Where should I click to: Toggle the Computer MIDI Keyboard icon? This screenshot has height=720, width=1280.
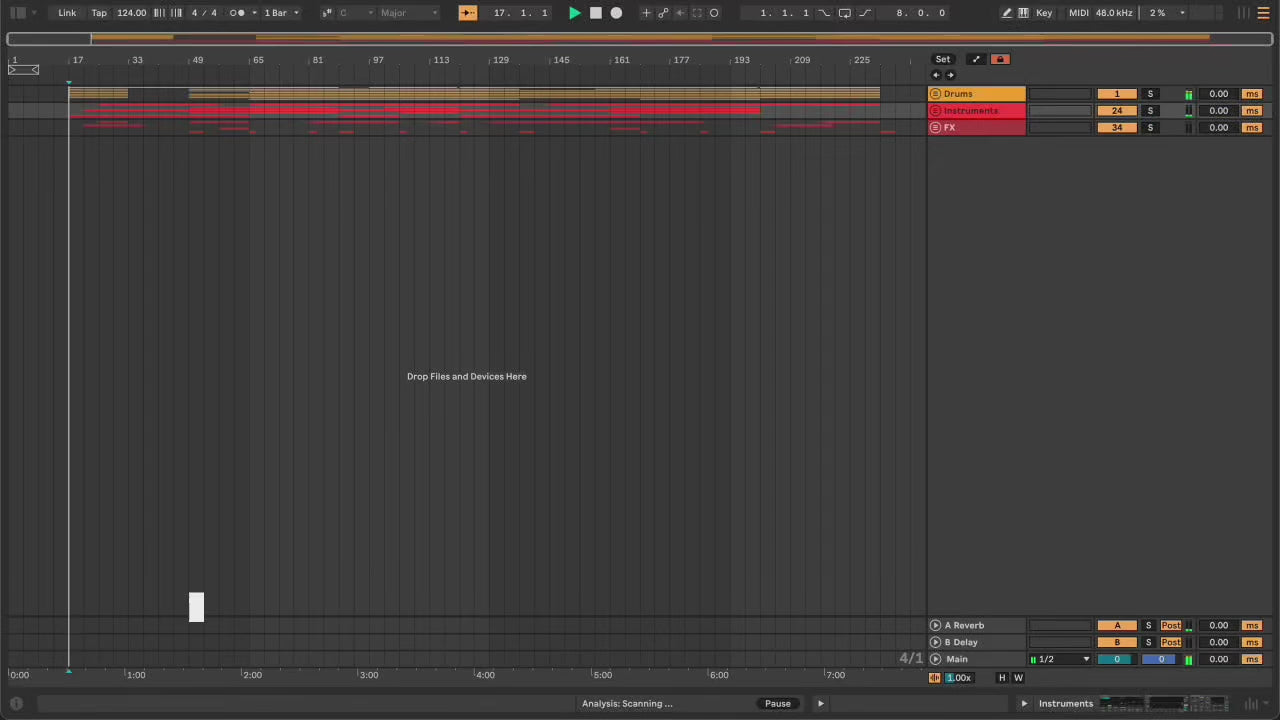1023,13
